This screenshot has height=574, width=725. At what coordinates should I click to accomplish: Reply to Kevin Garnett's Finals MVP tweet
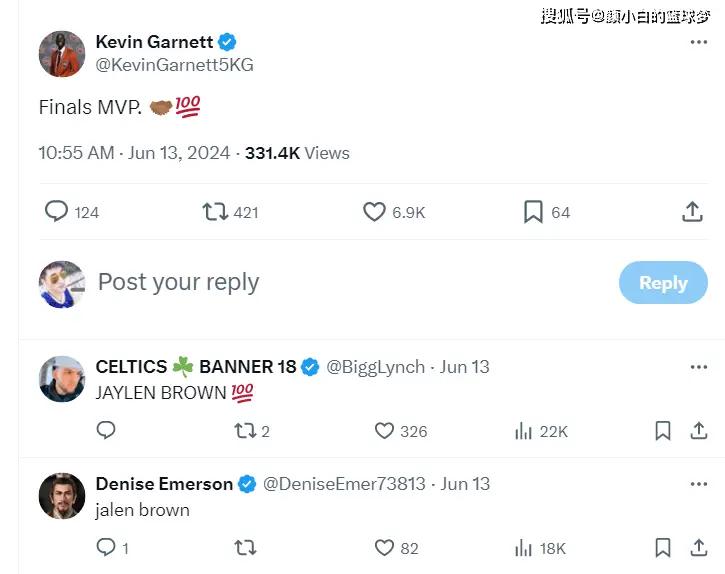click(57, 212)
